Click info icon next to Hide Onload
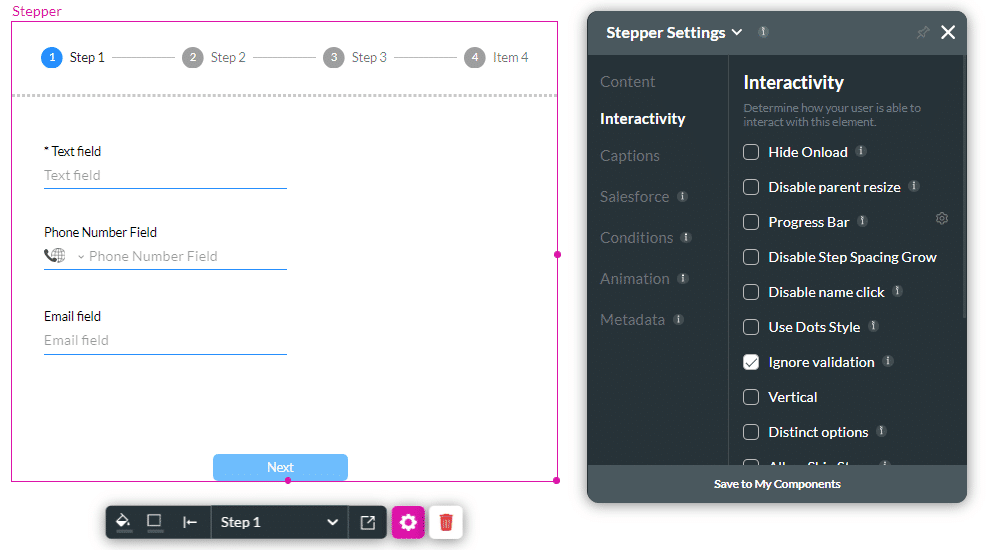 click(861, 151)
